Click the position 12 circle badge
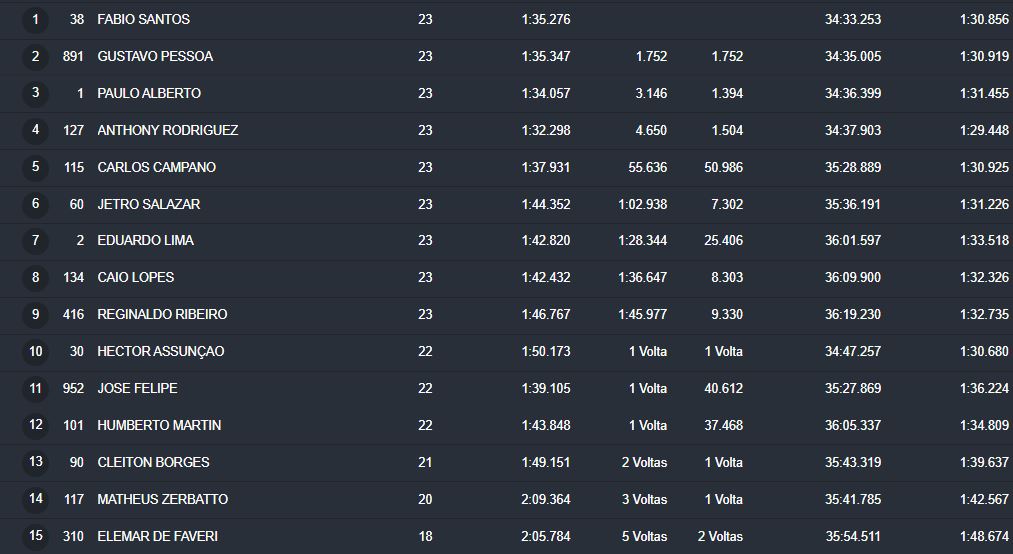 [x=36, y=425]
